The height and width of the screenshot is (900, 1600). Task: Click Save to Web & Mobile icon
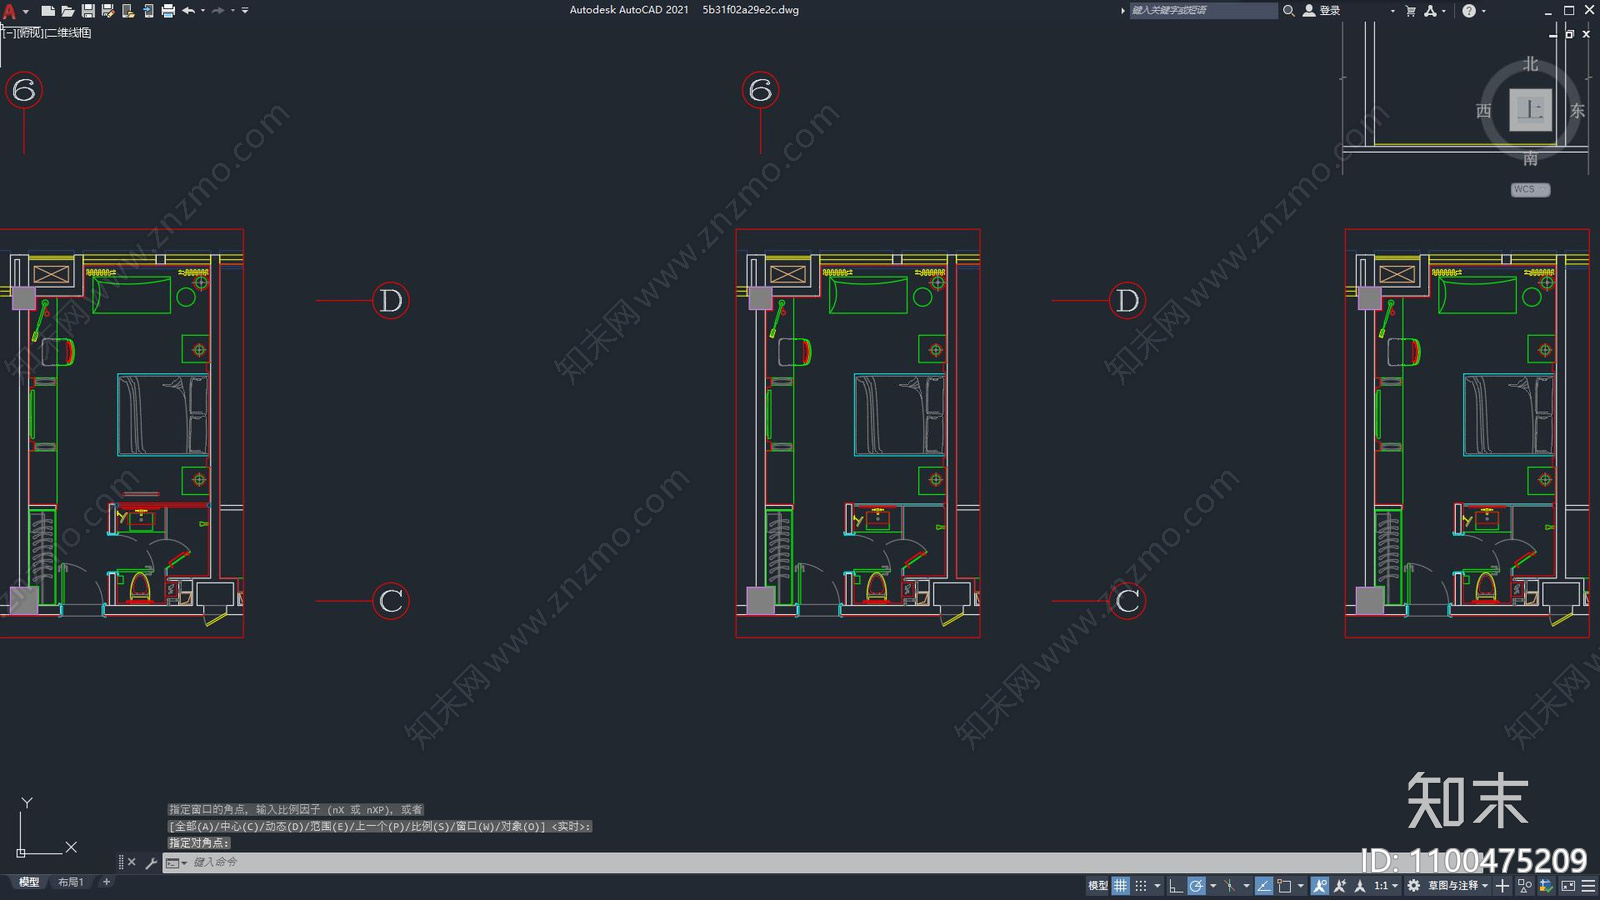148,11
